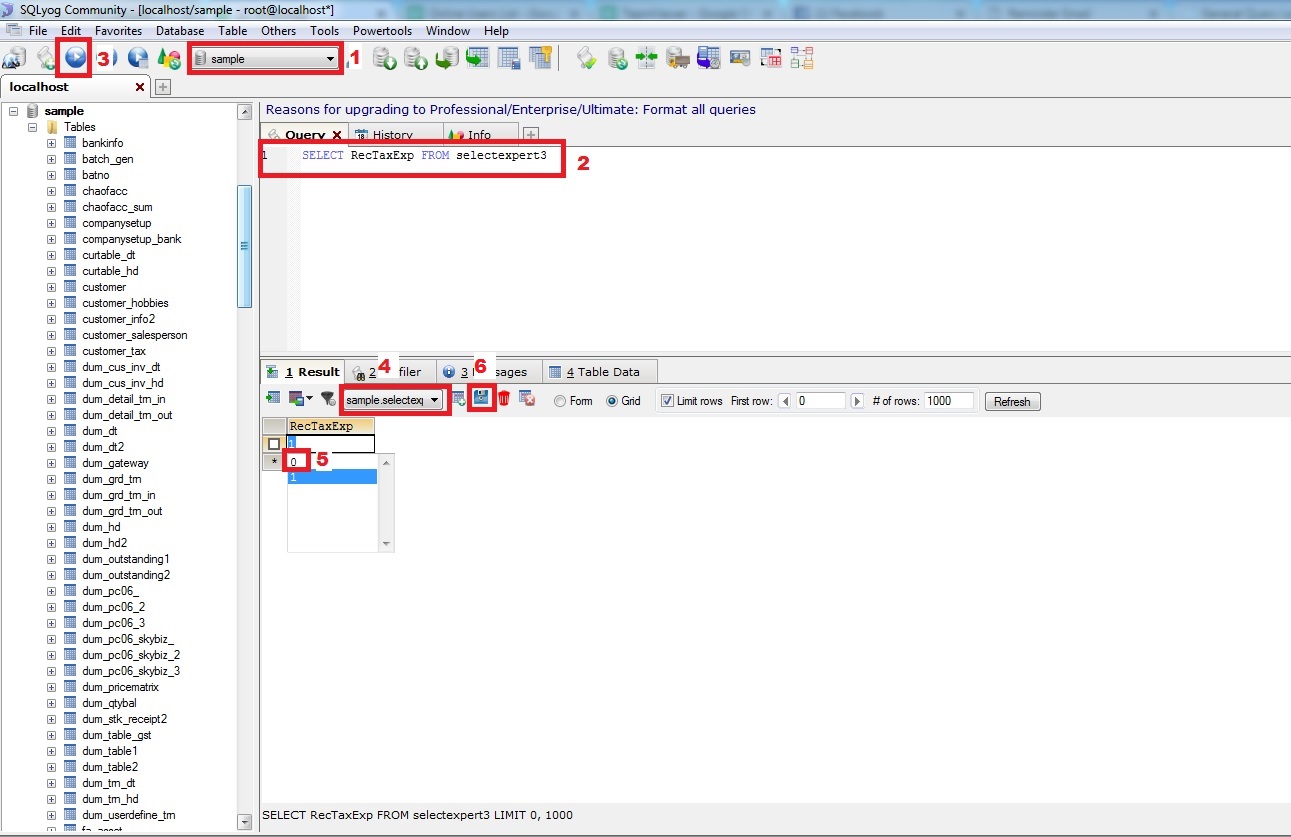The image size is (1291, 837).
Task: Expand the bankinfo table node
Action: (x=51, y=143)
